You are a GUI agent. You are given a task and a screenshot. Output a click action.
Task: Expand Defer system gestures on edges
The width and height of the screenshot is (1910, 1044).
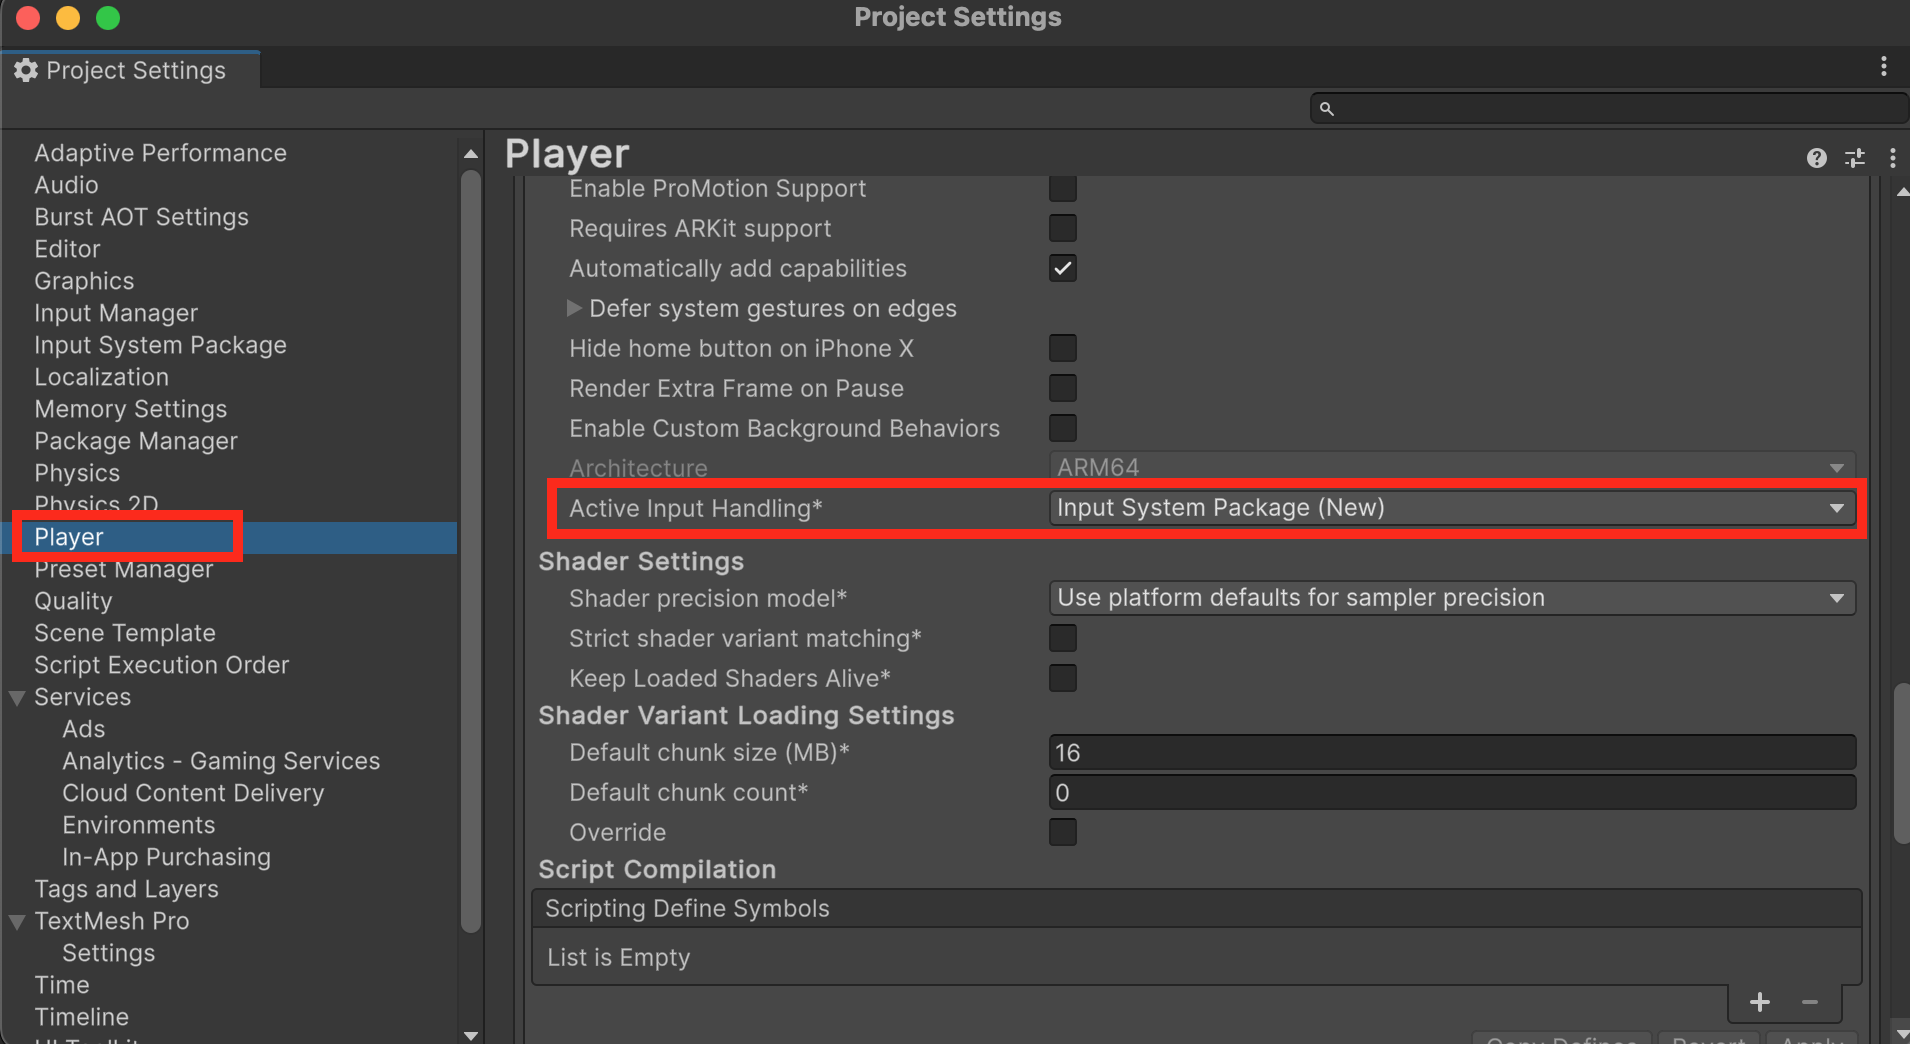click(575, 308)
